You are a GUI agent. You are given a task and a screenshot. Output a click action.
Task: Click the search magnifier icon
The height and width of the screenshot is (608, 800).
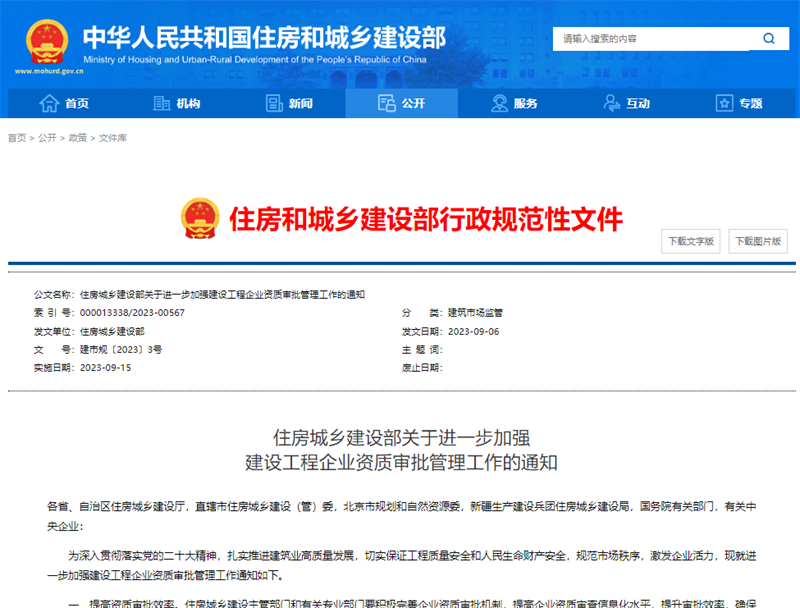769,38
